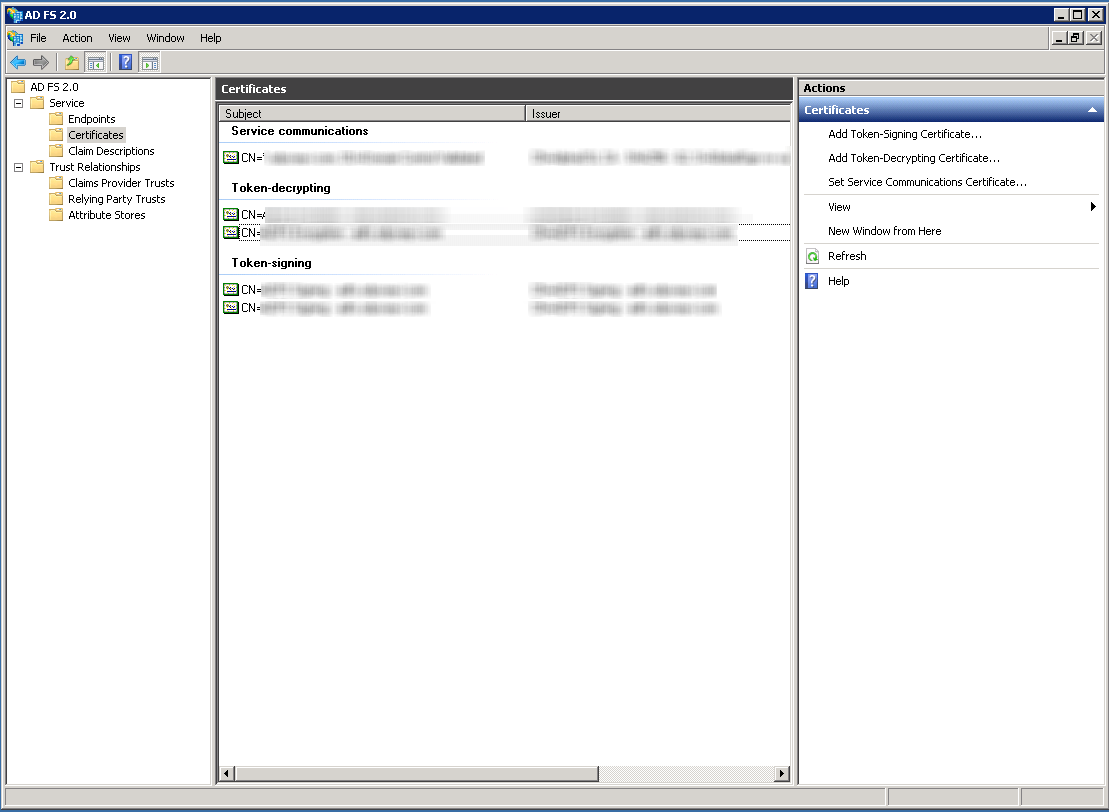Click Add Token-Decrypting Certificate link
The image size is (1109, 812).
point(914,158)
